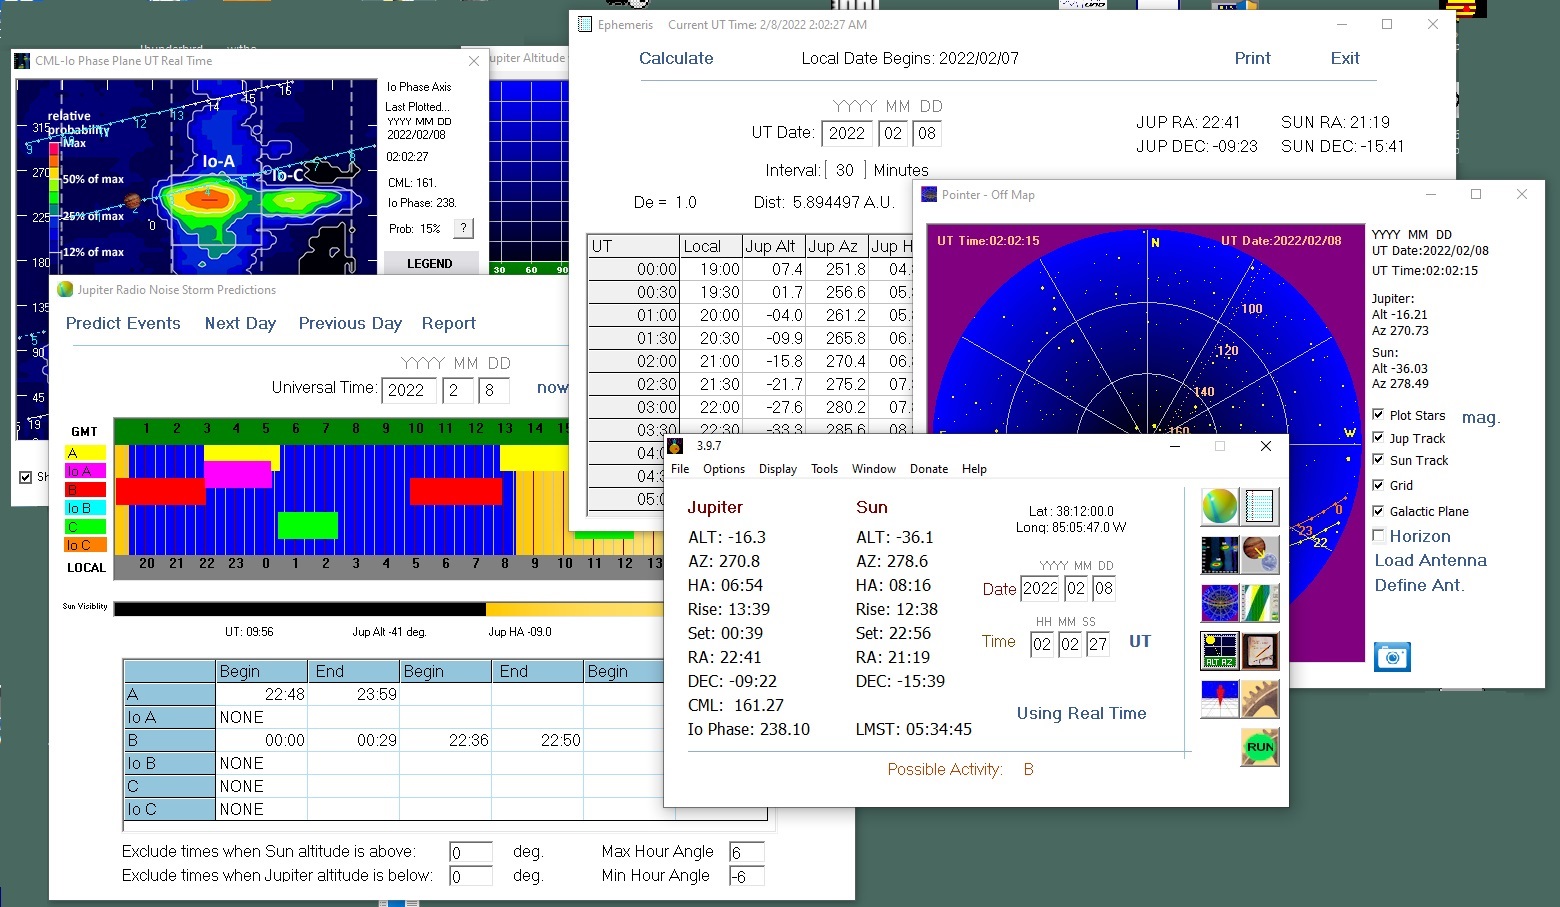
Task: Click the green RUN button icon
Action: coord(1260,747)
